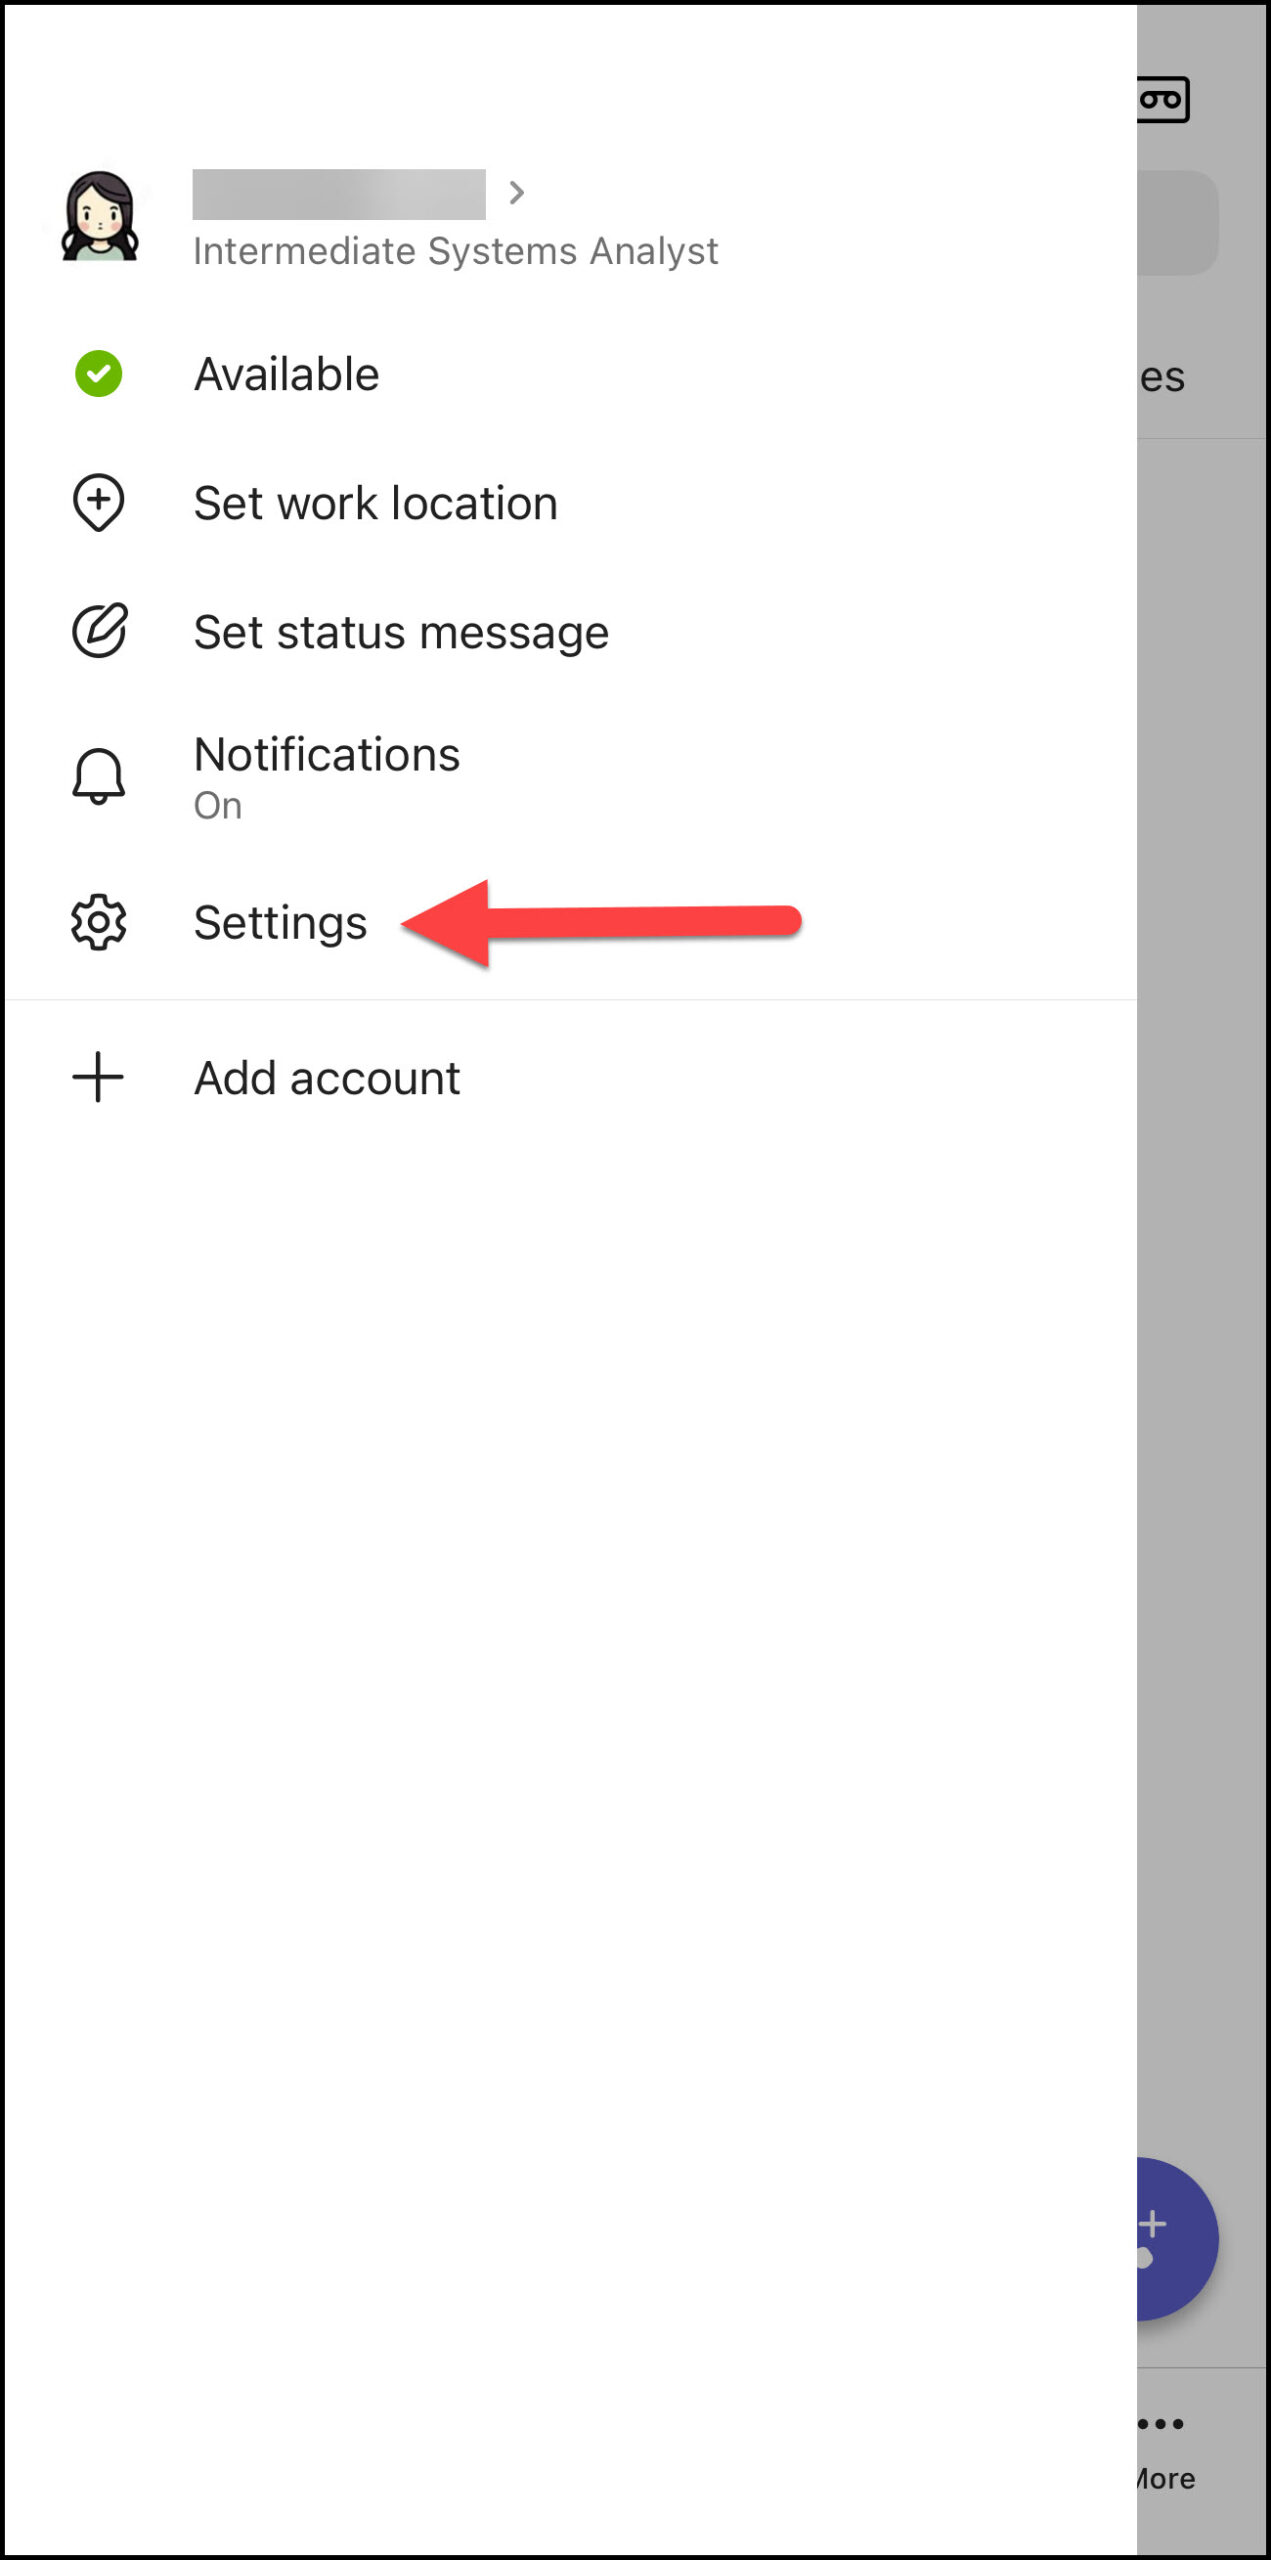
Task: Choose Set work location from the menu
Action: [x=375, y=503]
